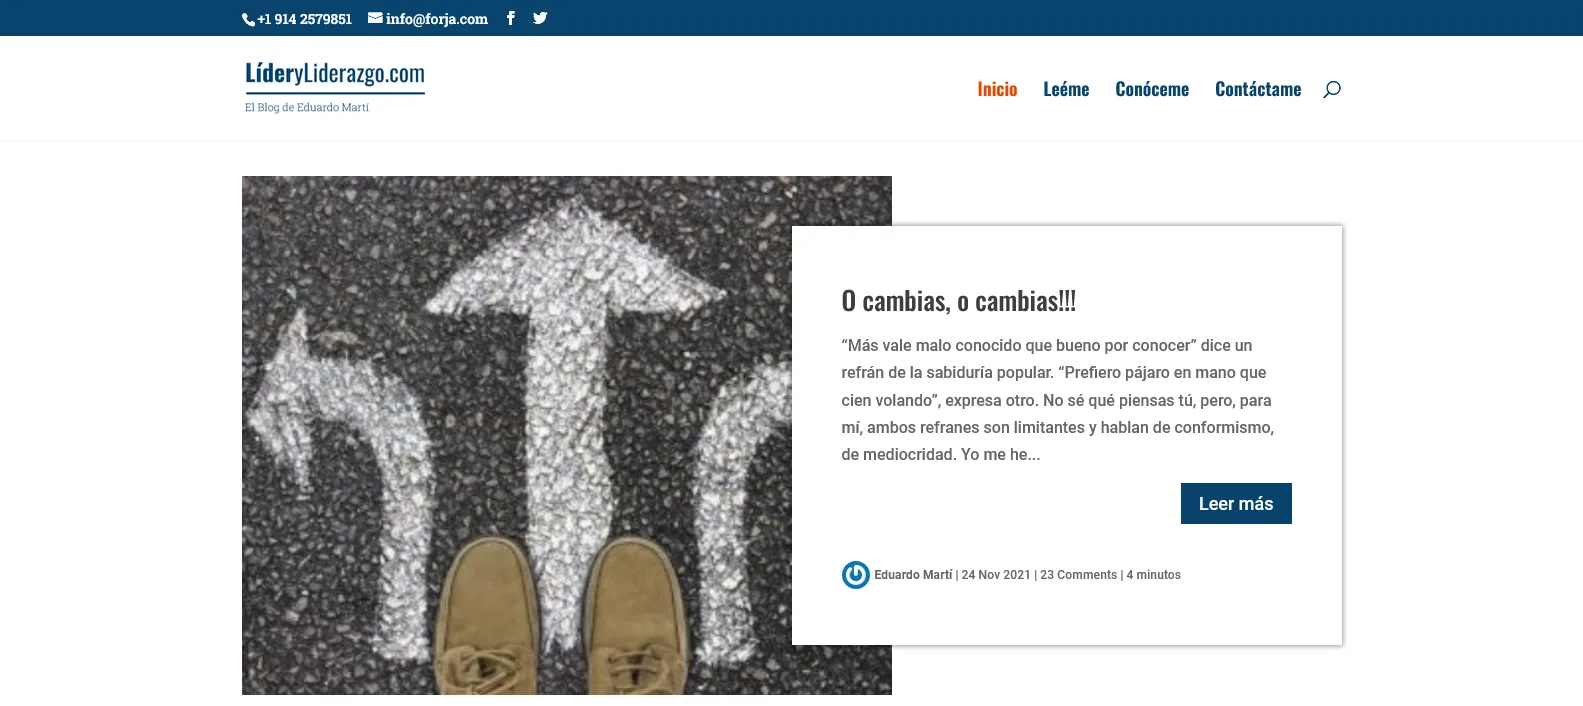Click the search magnifier icon
1583x706 pixels.
coord(1331,90)
